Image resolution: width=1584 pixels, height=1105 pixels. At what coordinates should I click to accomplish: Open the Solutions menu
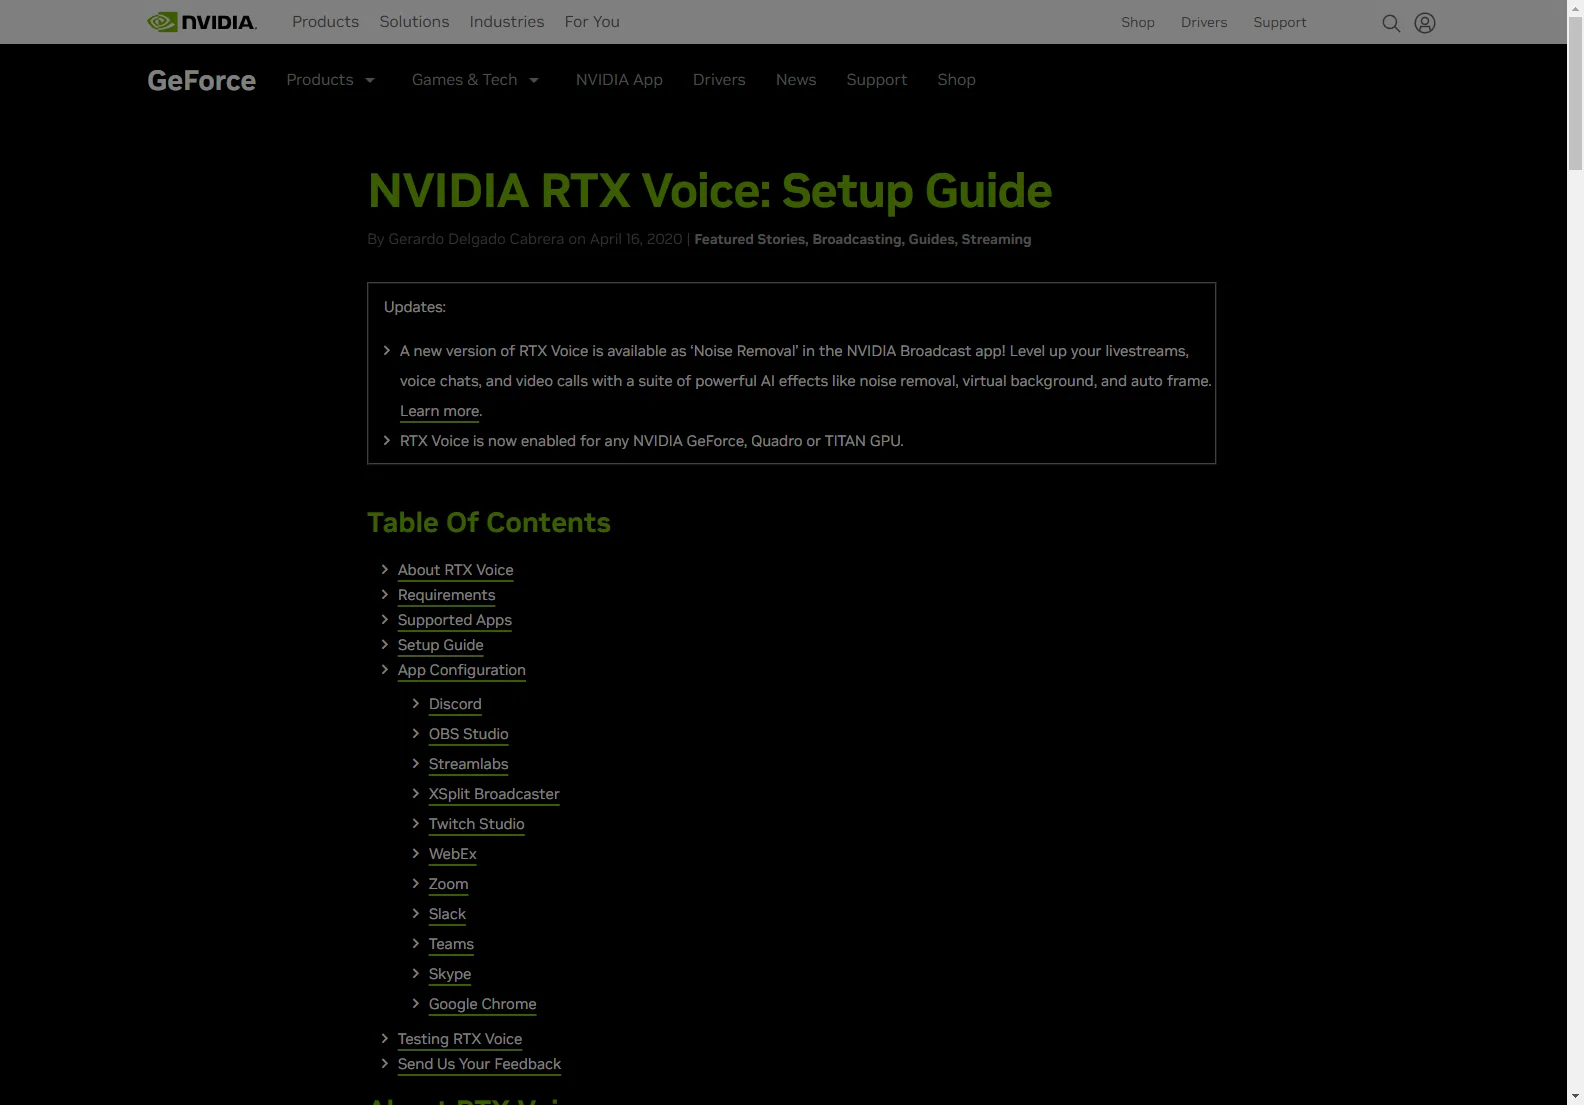point(414,22)
